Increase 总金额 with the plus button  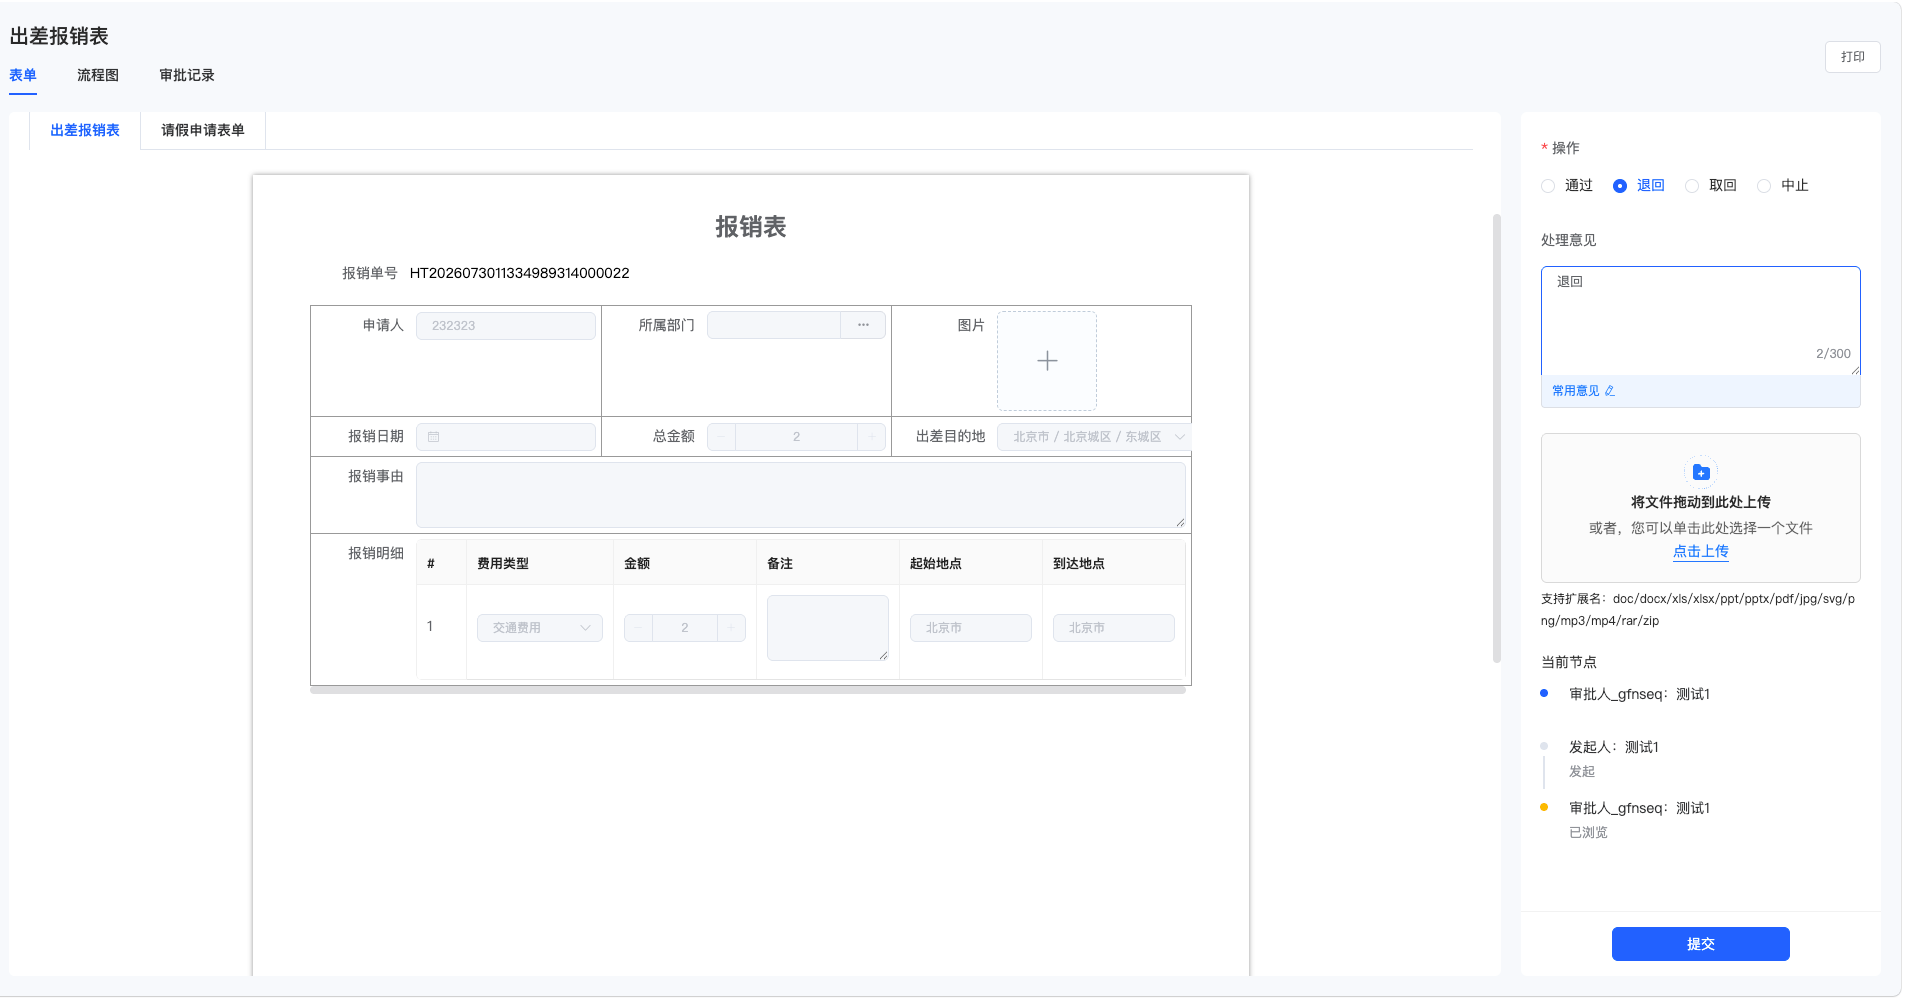point(871,437)
